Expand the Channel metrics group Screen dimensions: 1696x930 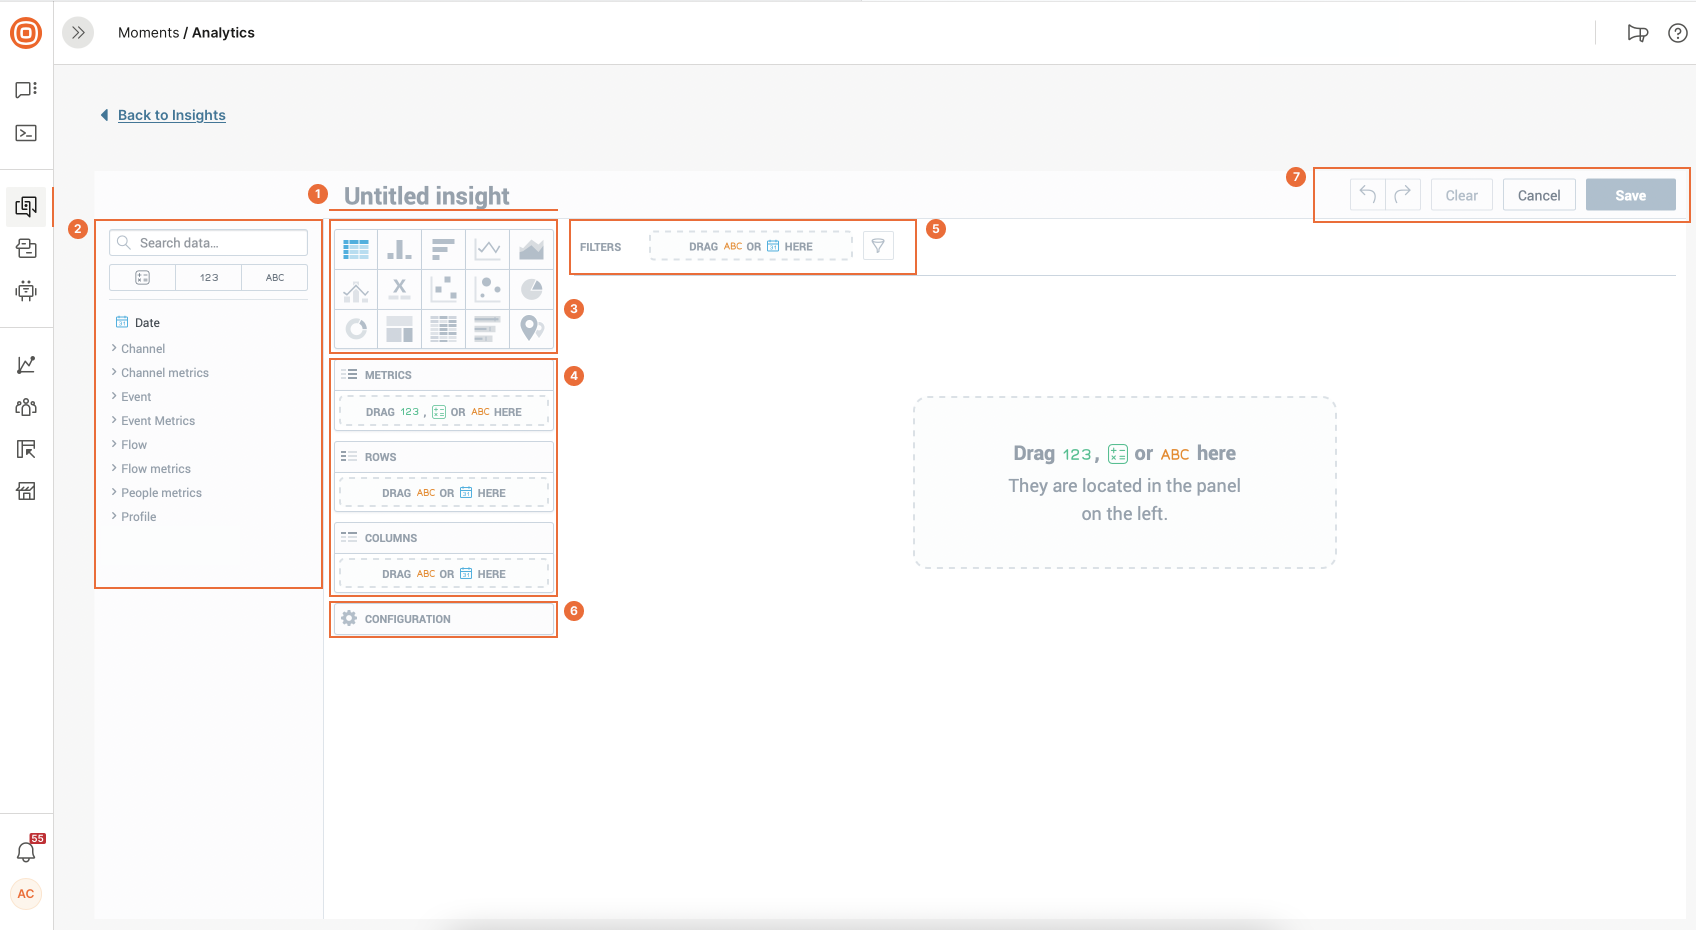click(164, 373)
